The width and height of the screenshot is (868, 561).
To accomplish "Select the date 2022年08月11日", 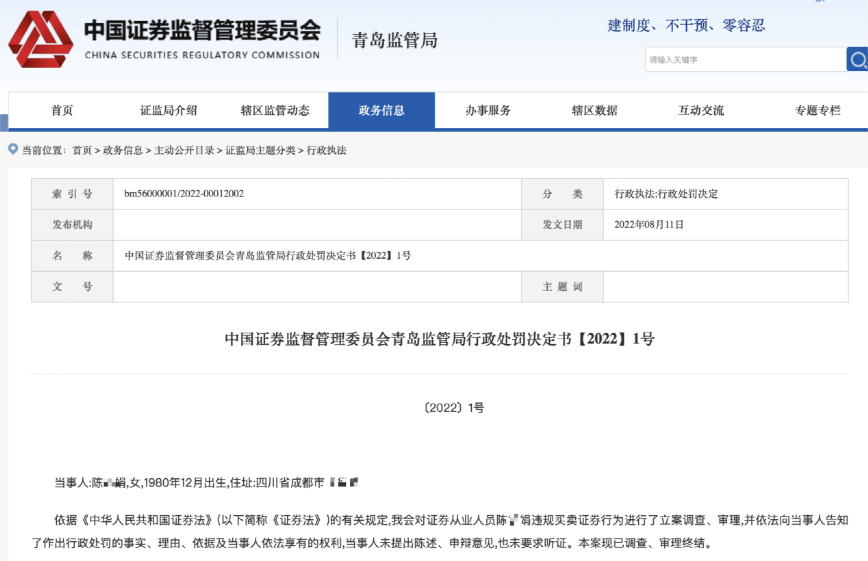I will (x=649, y=224).
